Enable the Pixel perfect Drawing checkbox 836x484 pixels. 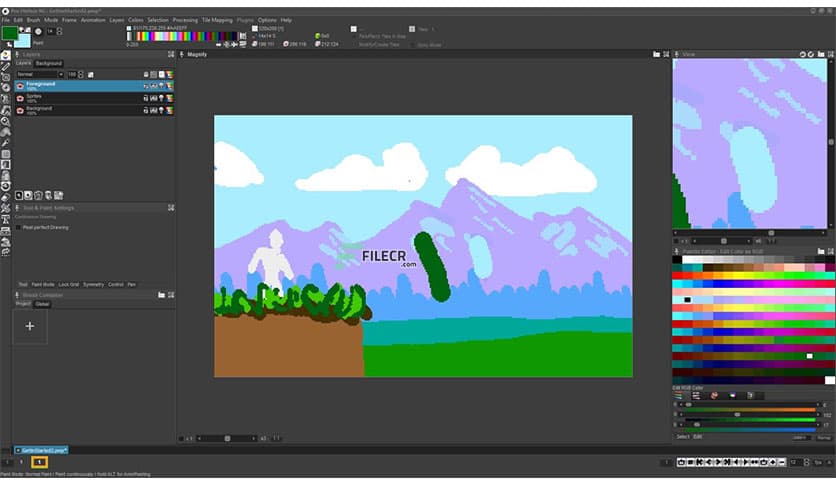pos(18,227)
